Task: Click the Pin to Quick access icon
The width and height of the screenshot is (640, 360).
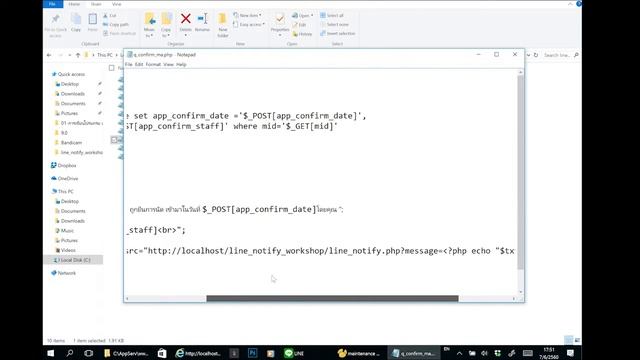Action: (x=56, y=19)
